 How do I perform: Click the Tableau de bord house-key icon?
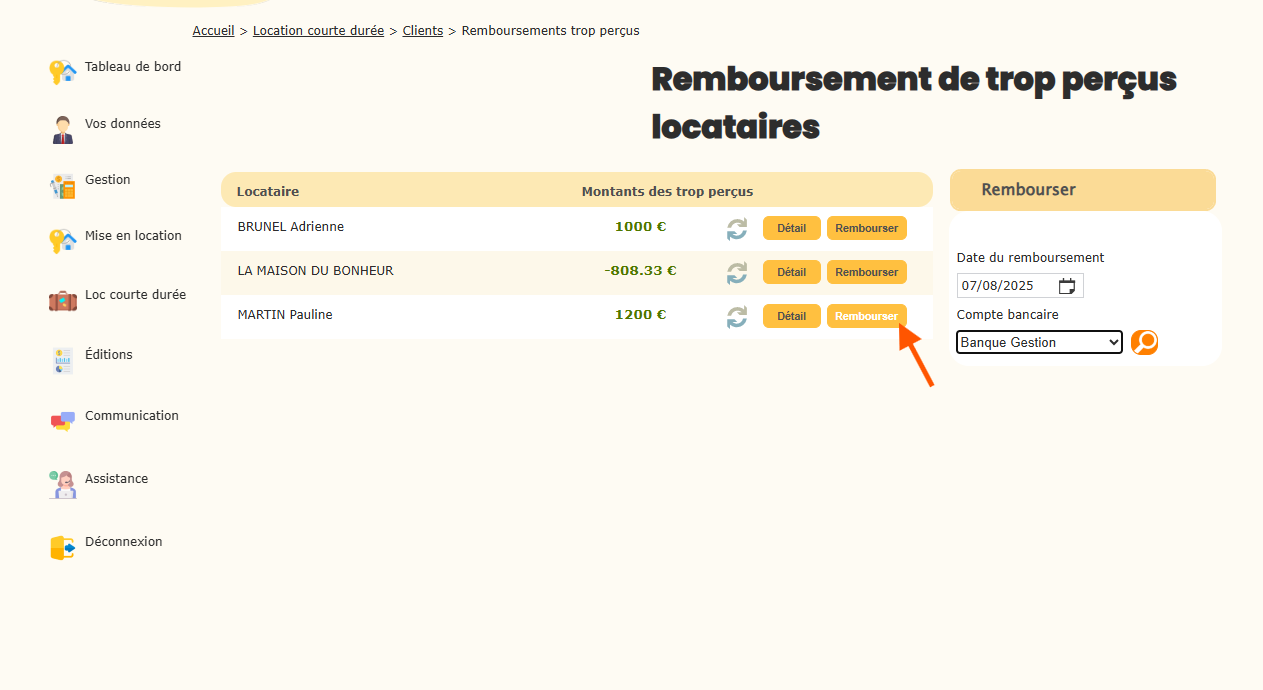click(x=63, y=72)
